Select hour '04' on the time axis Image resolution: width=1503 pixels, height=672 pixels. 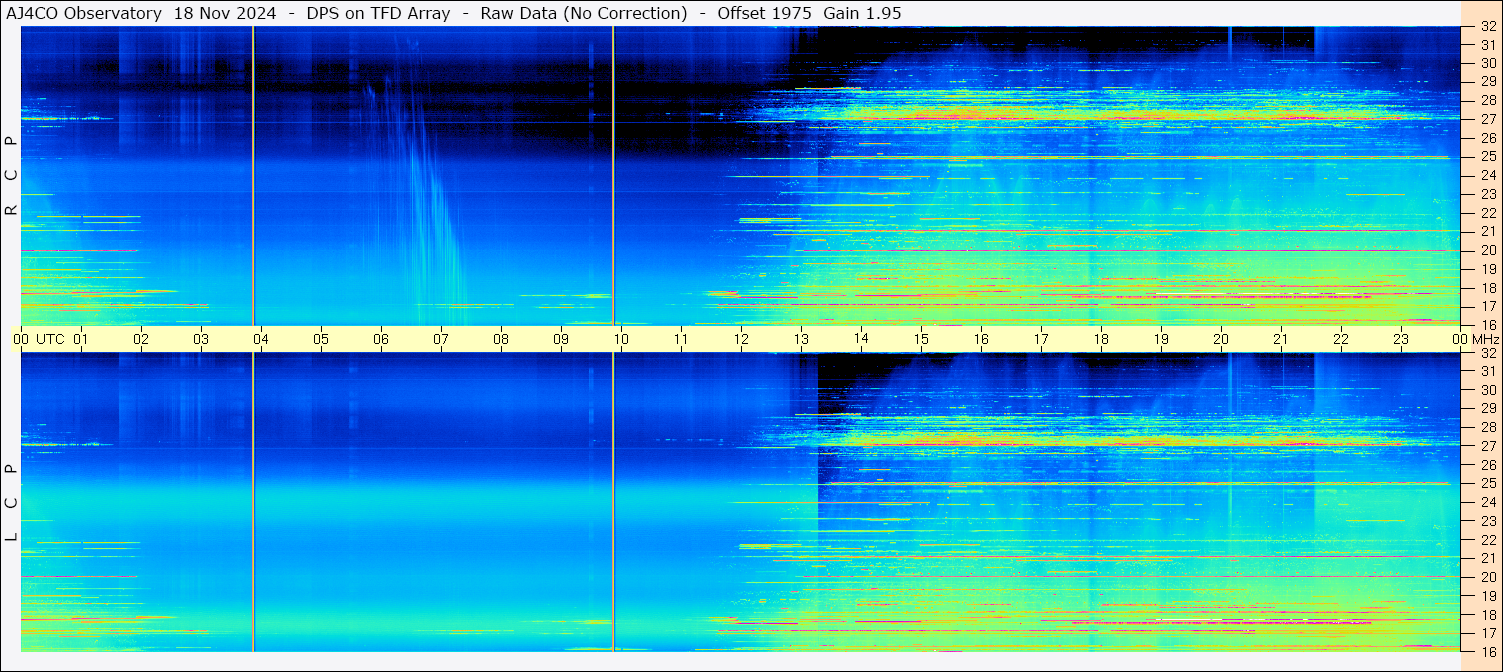(x=261, y=339)
